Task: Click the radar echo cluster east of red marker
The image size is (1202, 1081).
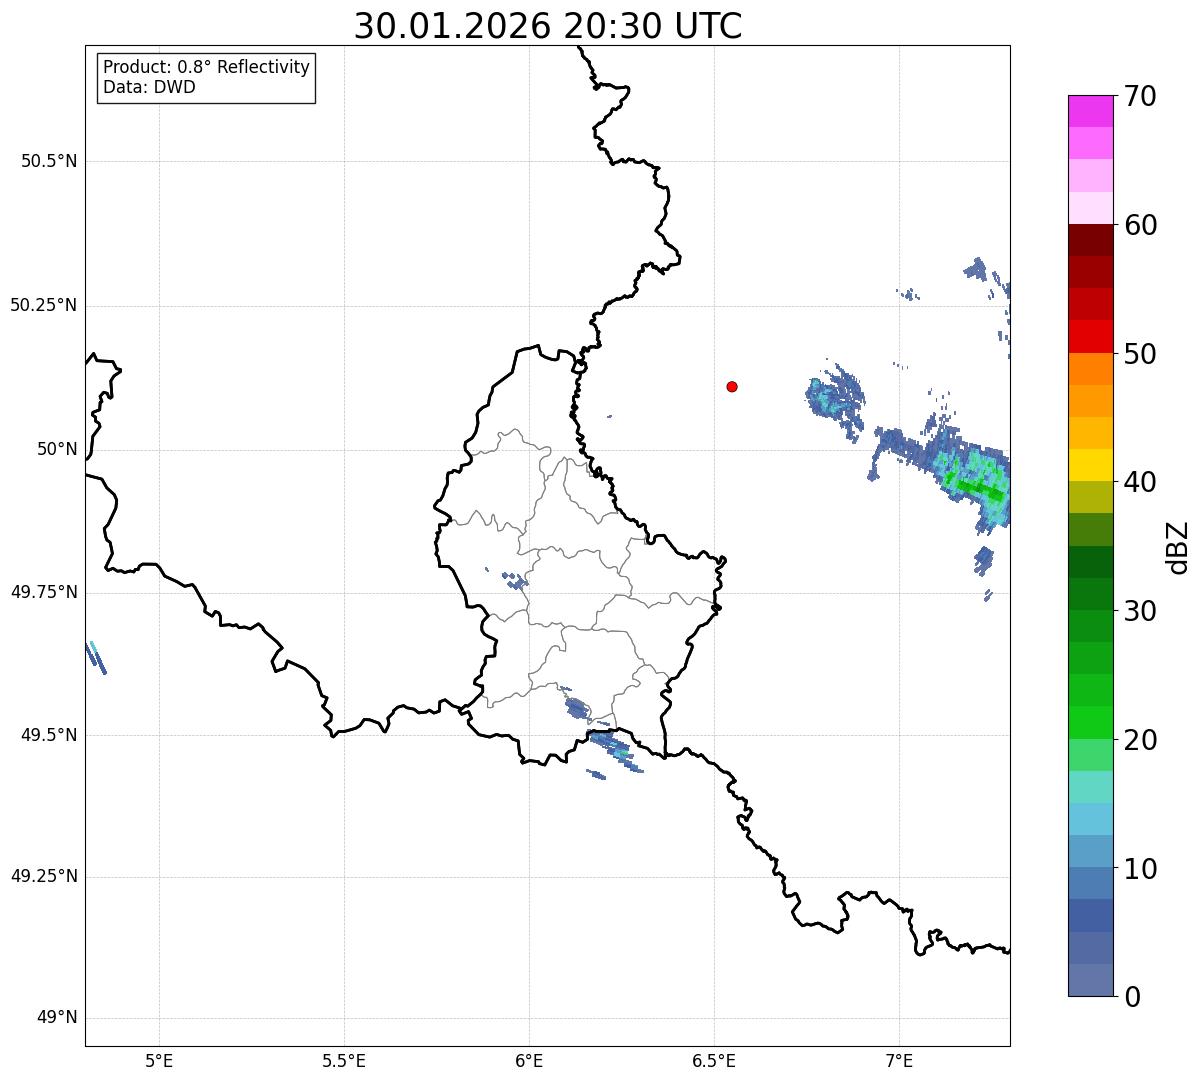Action: tap(835, 398)
